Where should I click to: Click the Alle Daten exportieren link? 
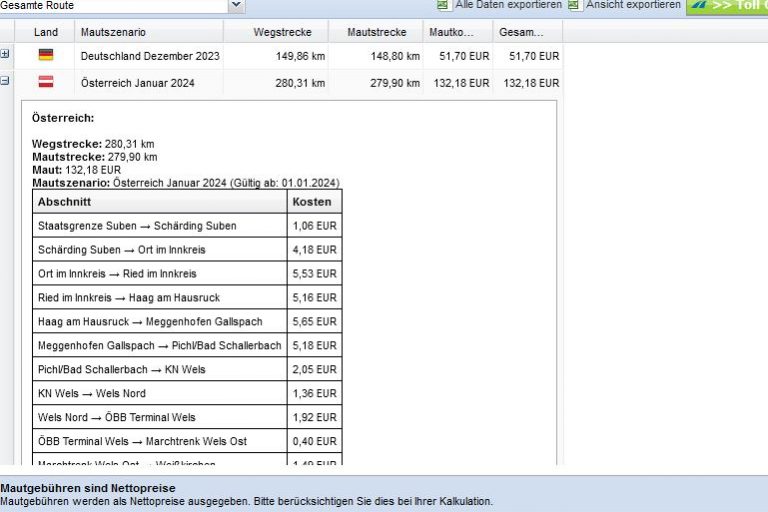[x=507, y=5]
